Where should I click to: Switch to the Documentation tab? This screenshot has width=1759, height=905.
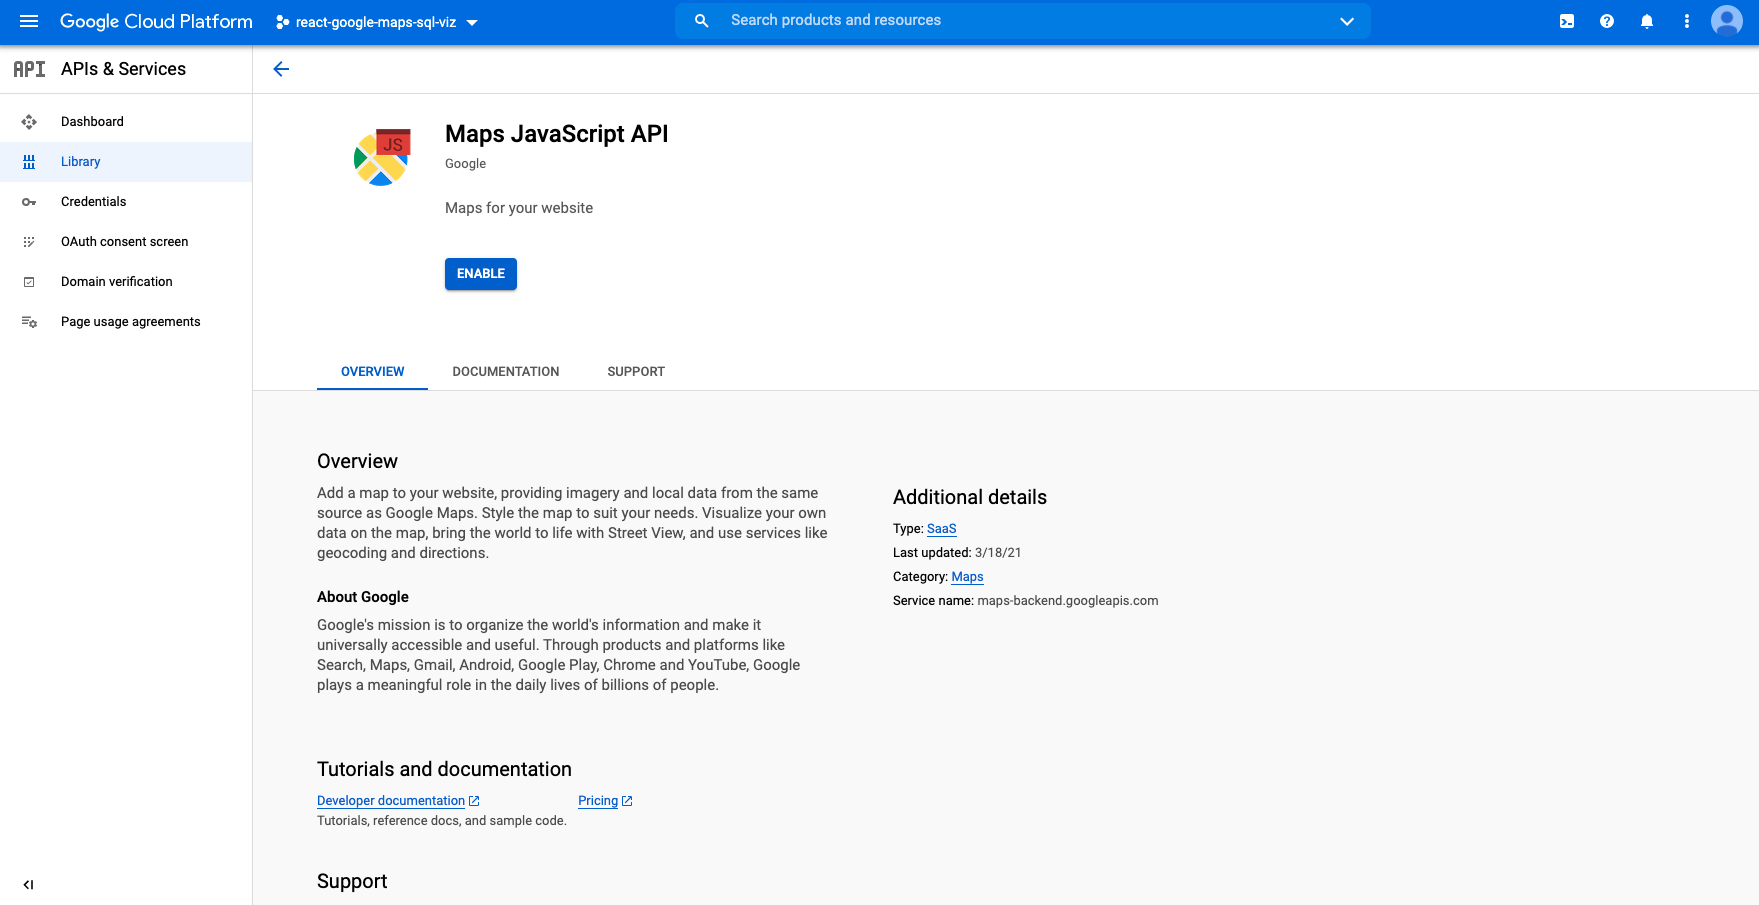click(506, 372)
